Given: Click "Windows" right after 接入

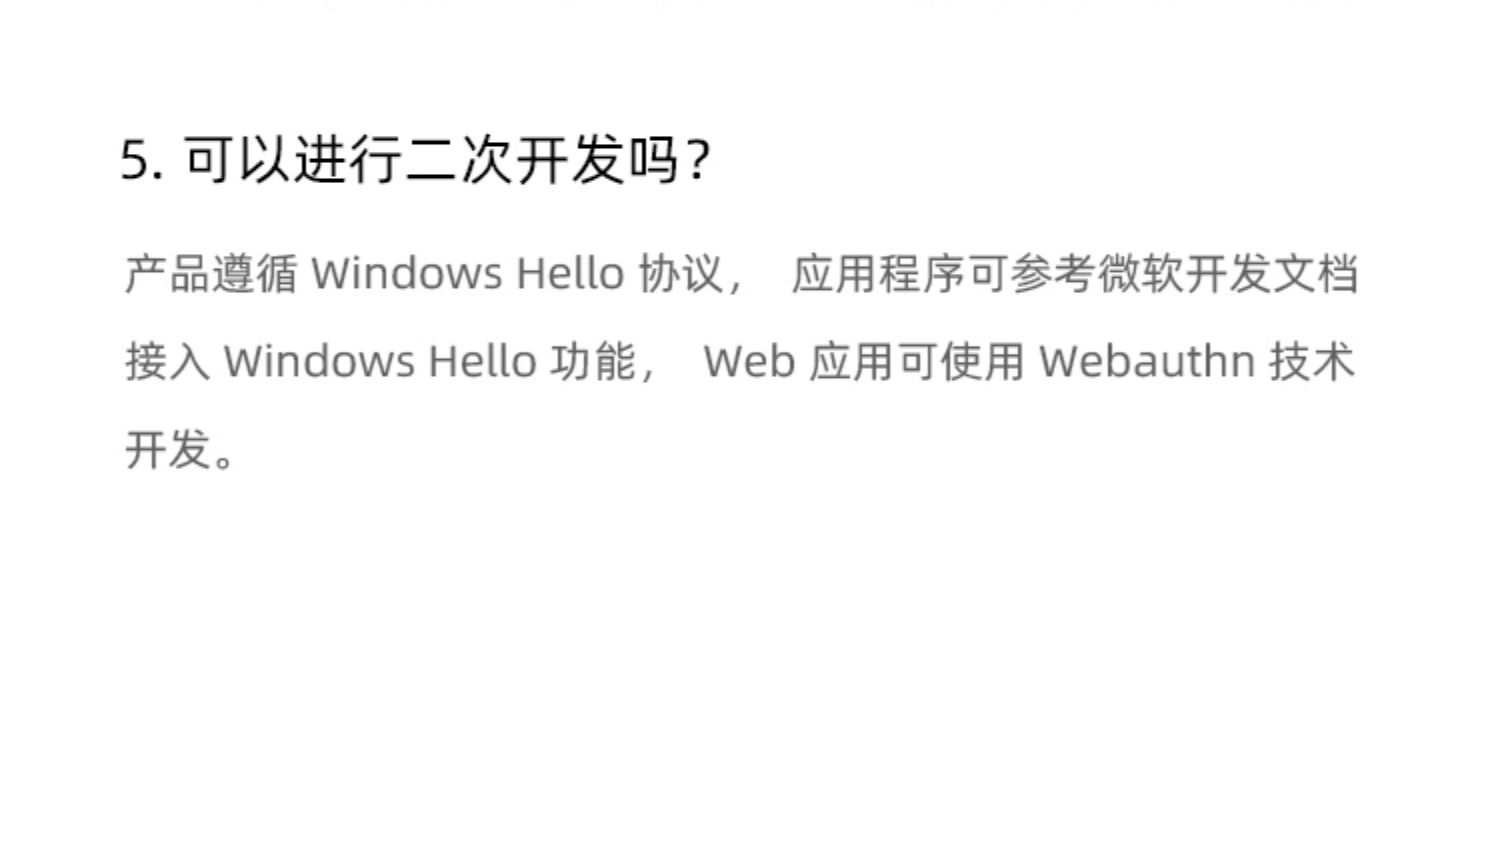Looking at the screenshot, I should click(x=319, y=361).
